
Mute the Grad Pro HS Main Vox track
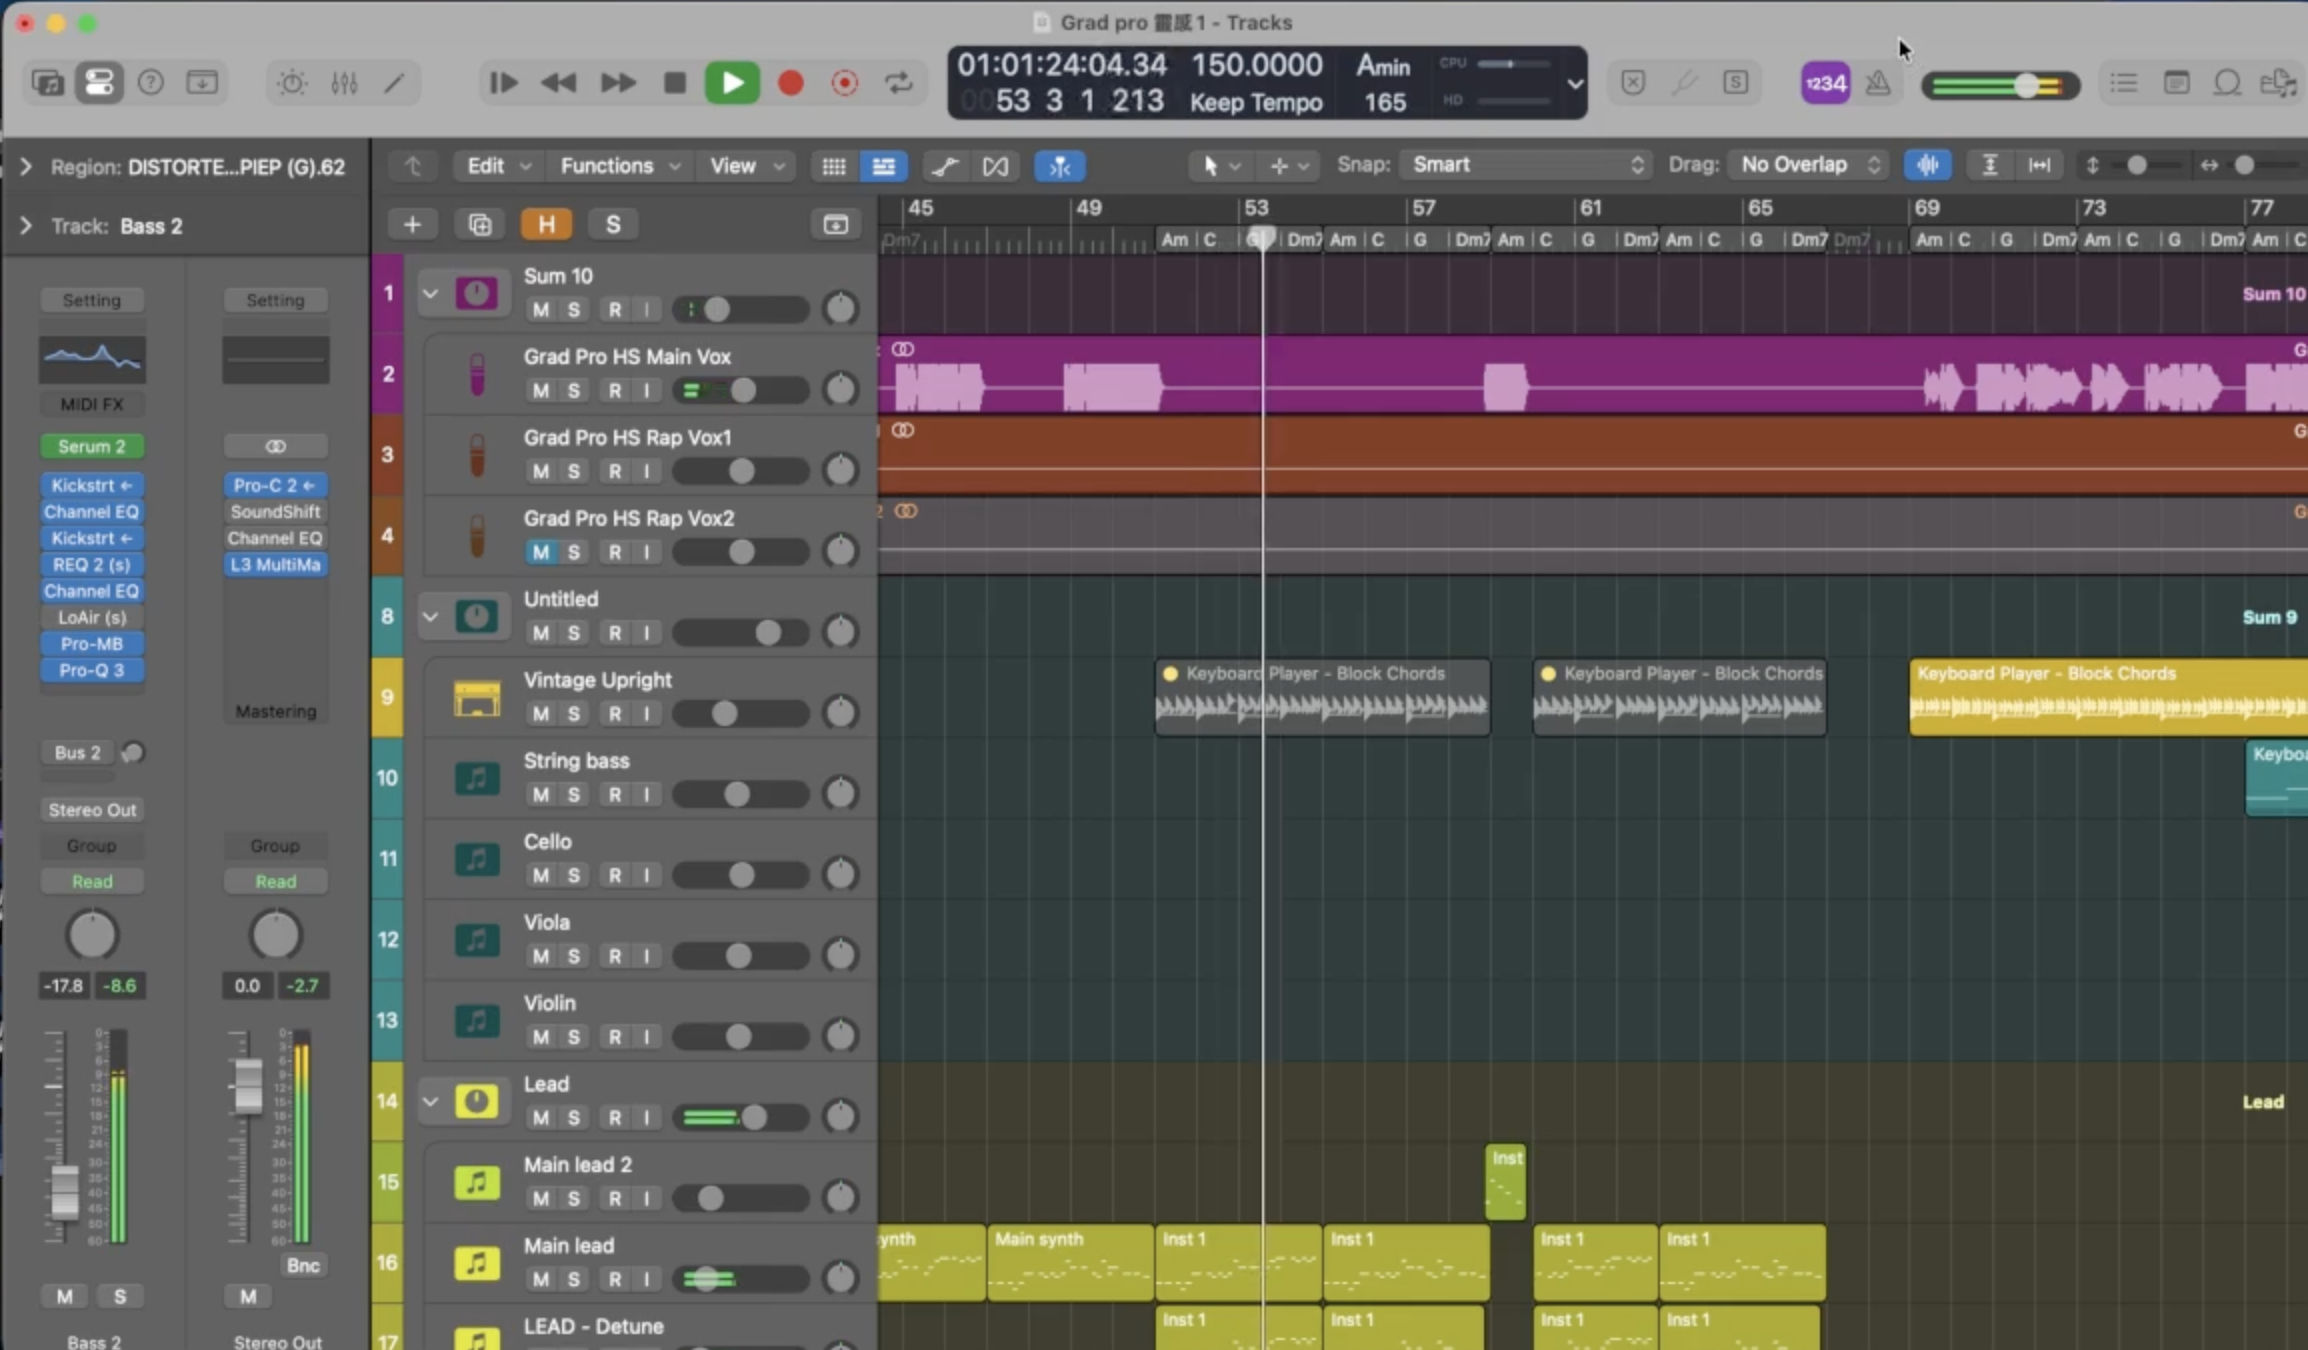click(x=541, y=391)
